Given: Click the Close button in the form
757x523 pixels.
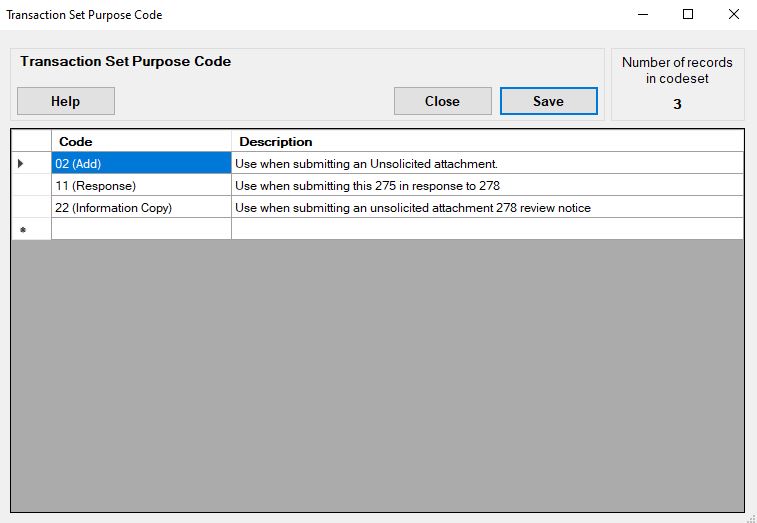Looking at the screenshot, I should pyautogui.click(x=442, y=101).
